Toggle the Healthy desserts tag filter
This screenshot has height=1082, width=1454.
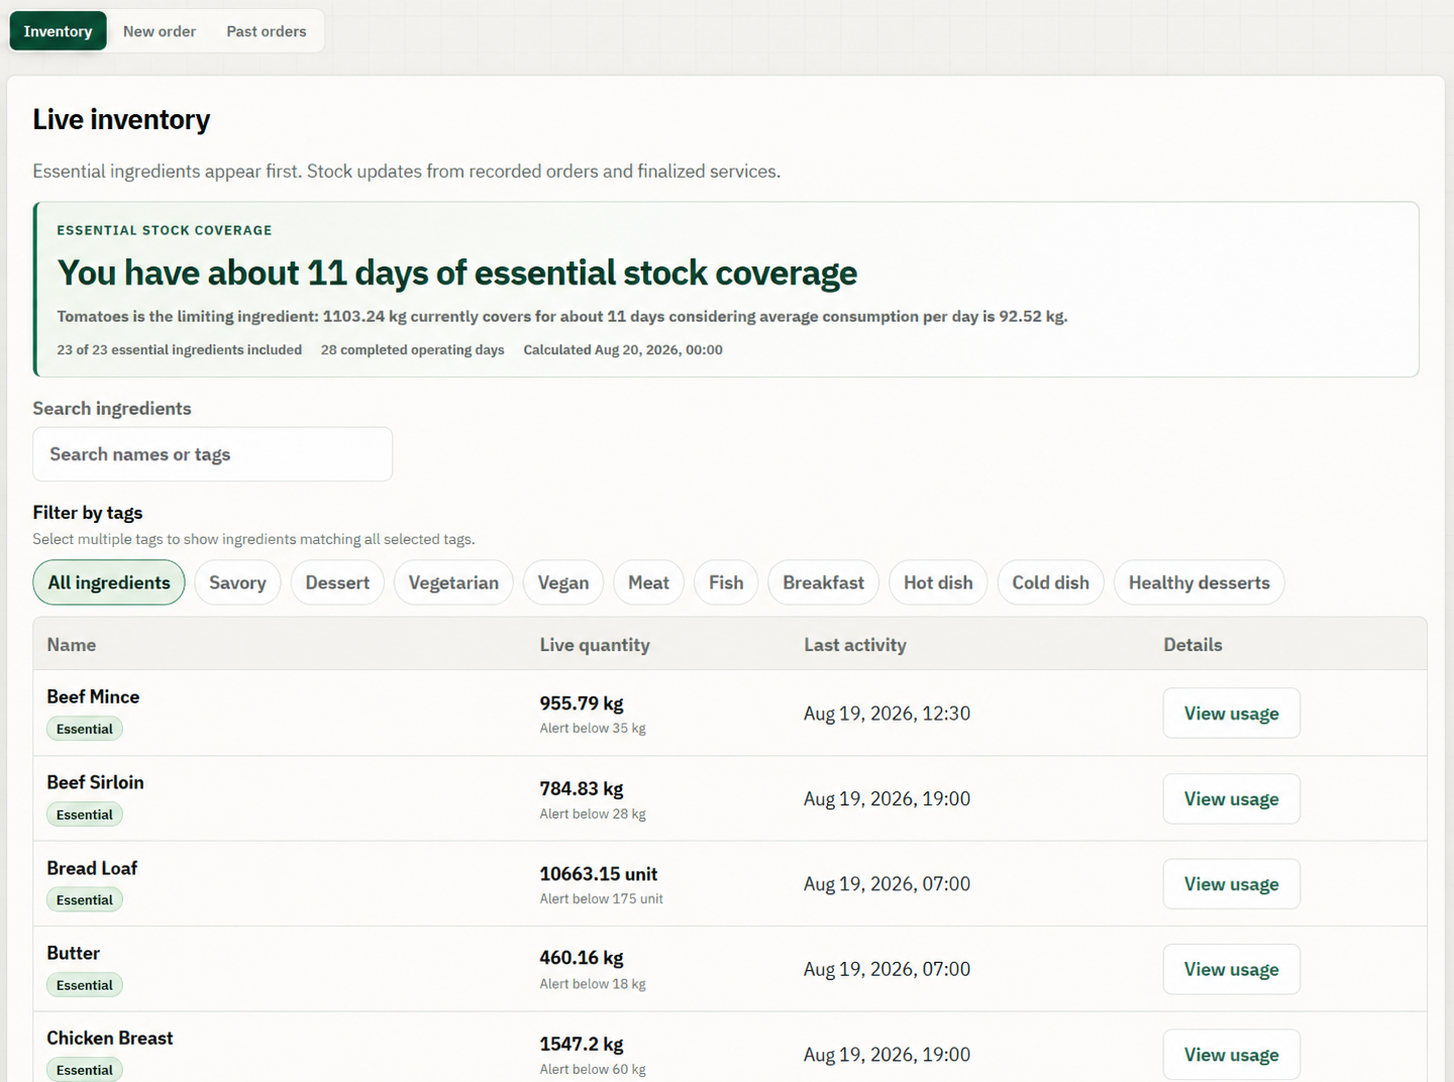1199,583
